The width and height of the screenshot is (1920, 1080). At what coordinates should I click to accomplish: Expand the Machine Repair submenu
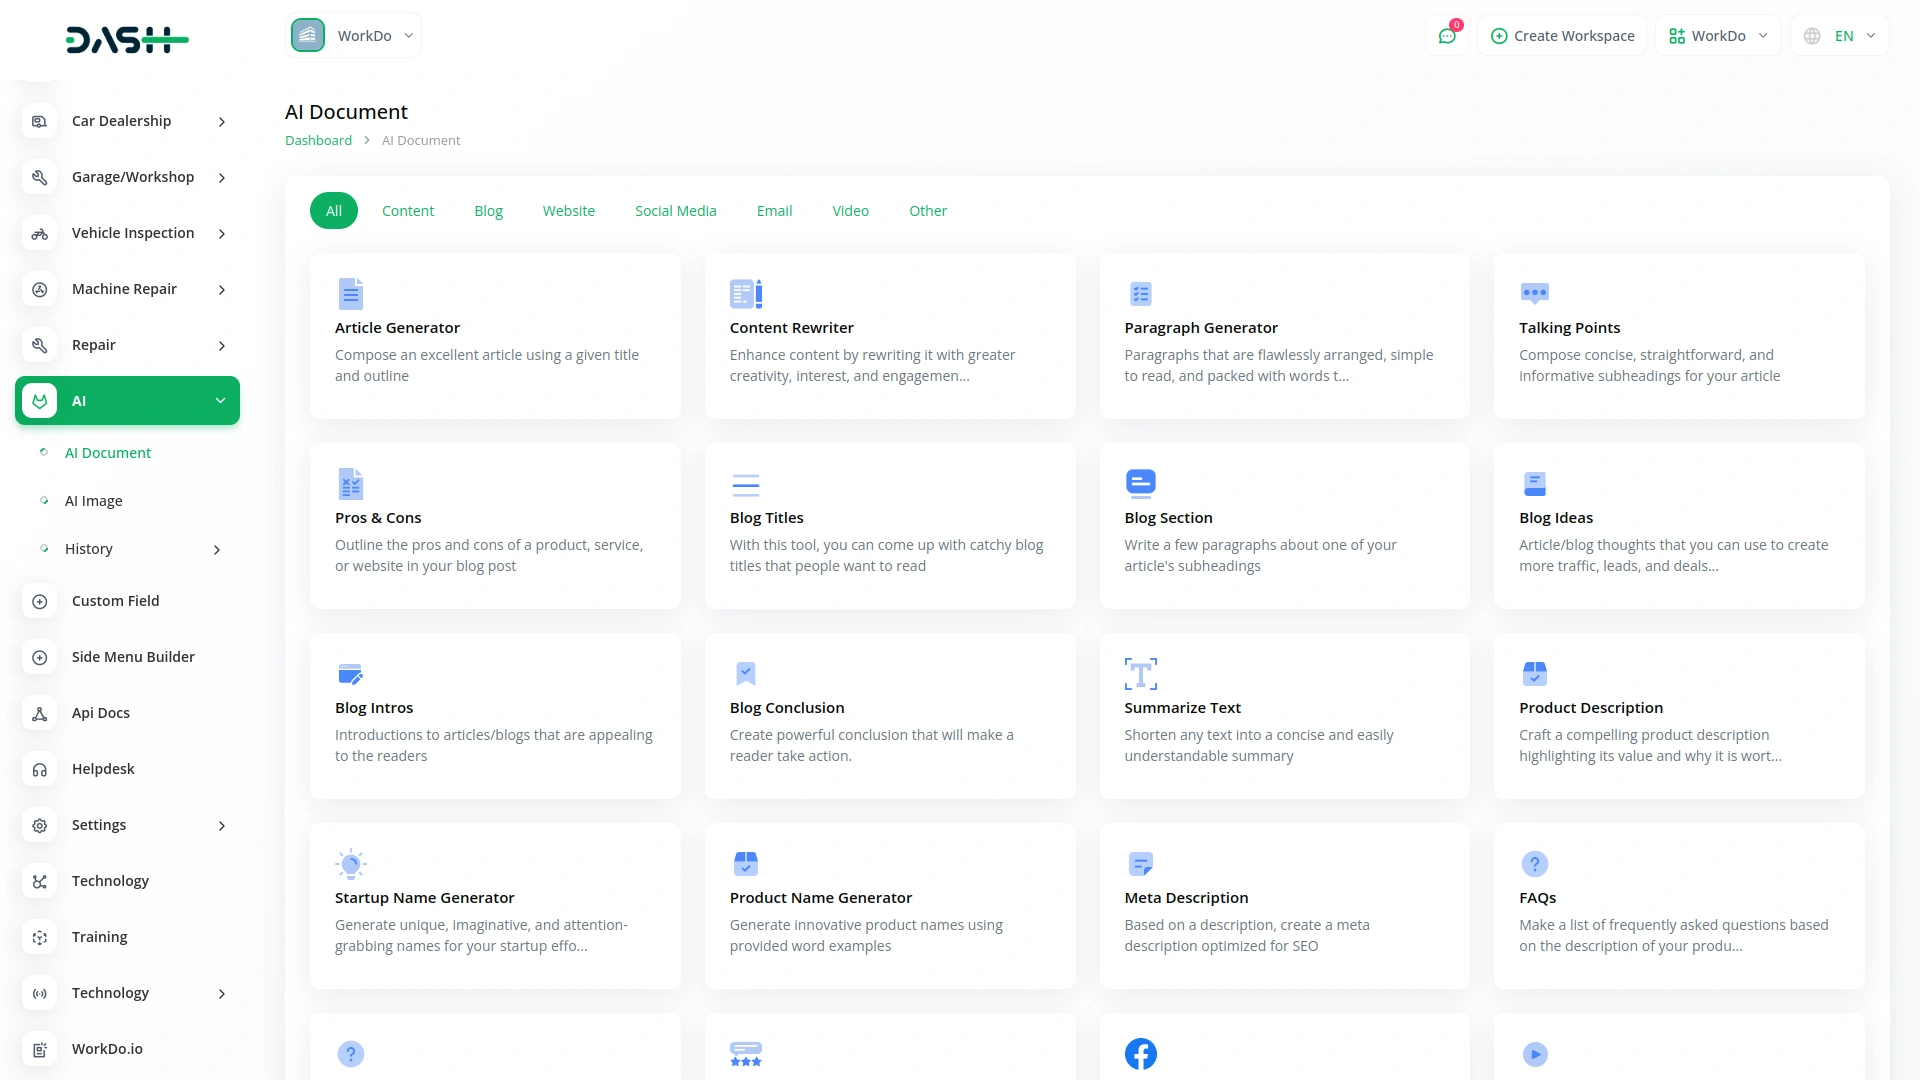[x=222, y=290]
